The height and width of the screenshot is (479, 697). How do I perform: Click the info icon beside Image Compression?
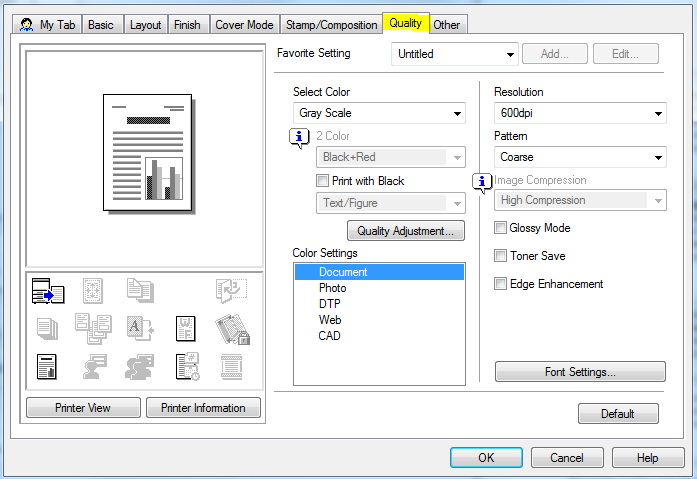click(x=482, y=181)
